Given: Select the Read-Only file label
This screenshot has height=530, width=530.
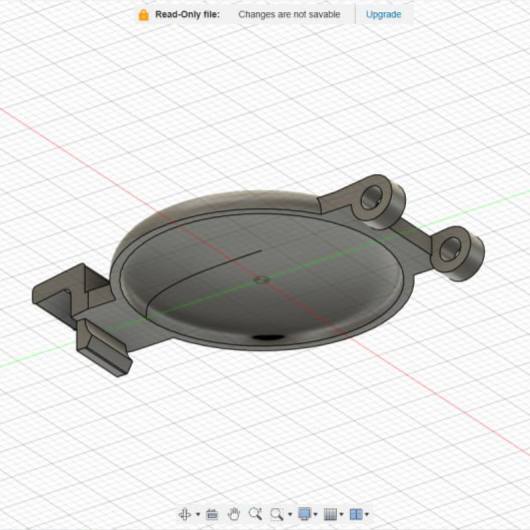Looking at the screenshot, I should [187, 15].
